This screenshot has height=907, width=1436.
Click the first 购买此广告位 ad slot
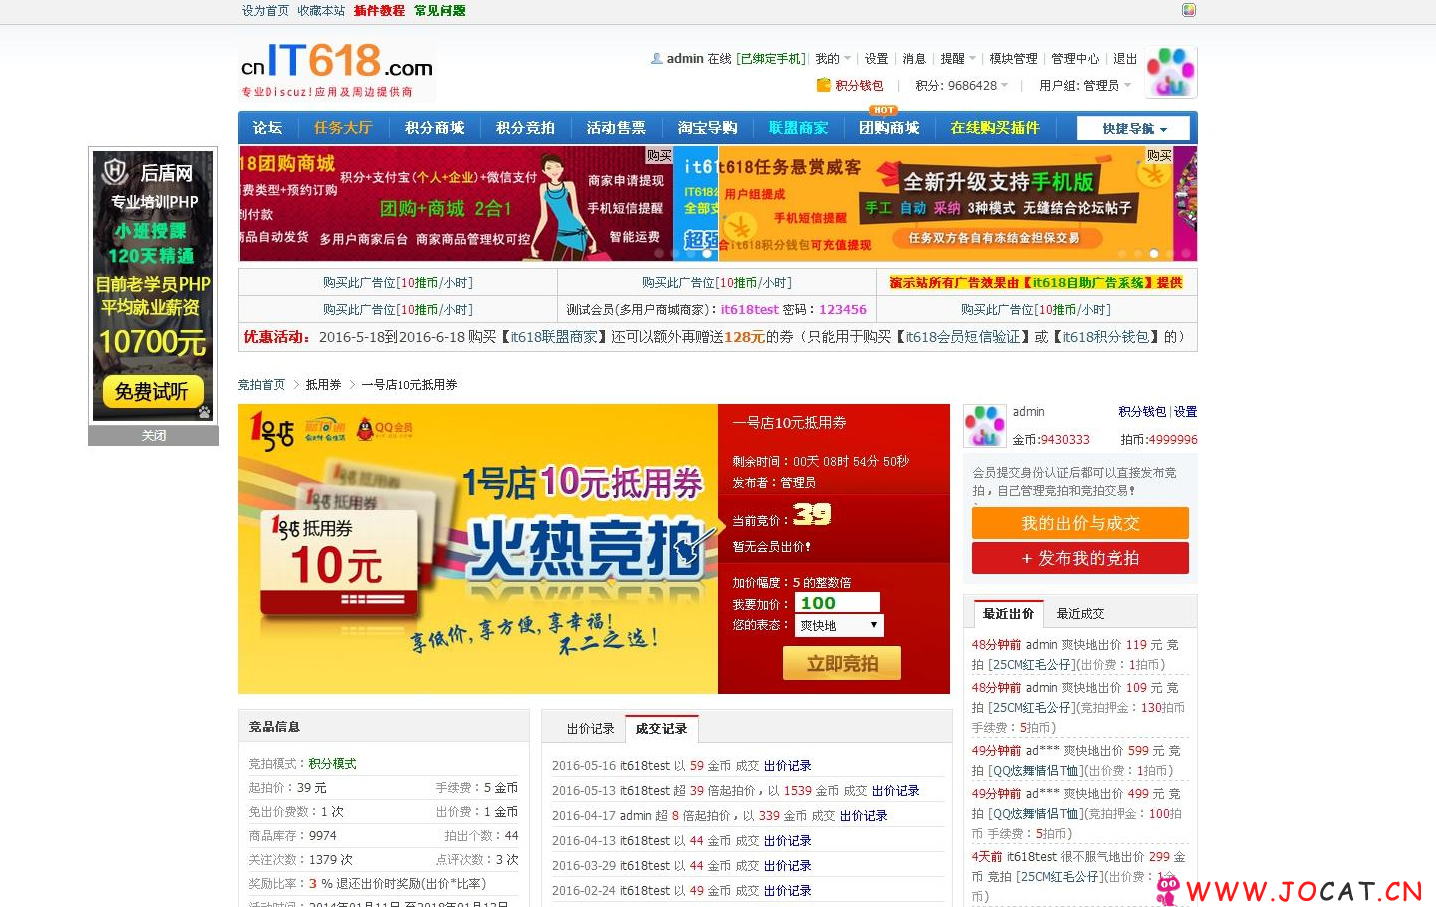(398, 283)
